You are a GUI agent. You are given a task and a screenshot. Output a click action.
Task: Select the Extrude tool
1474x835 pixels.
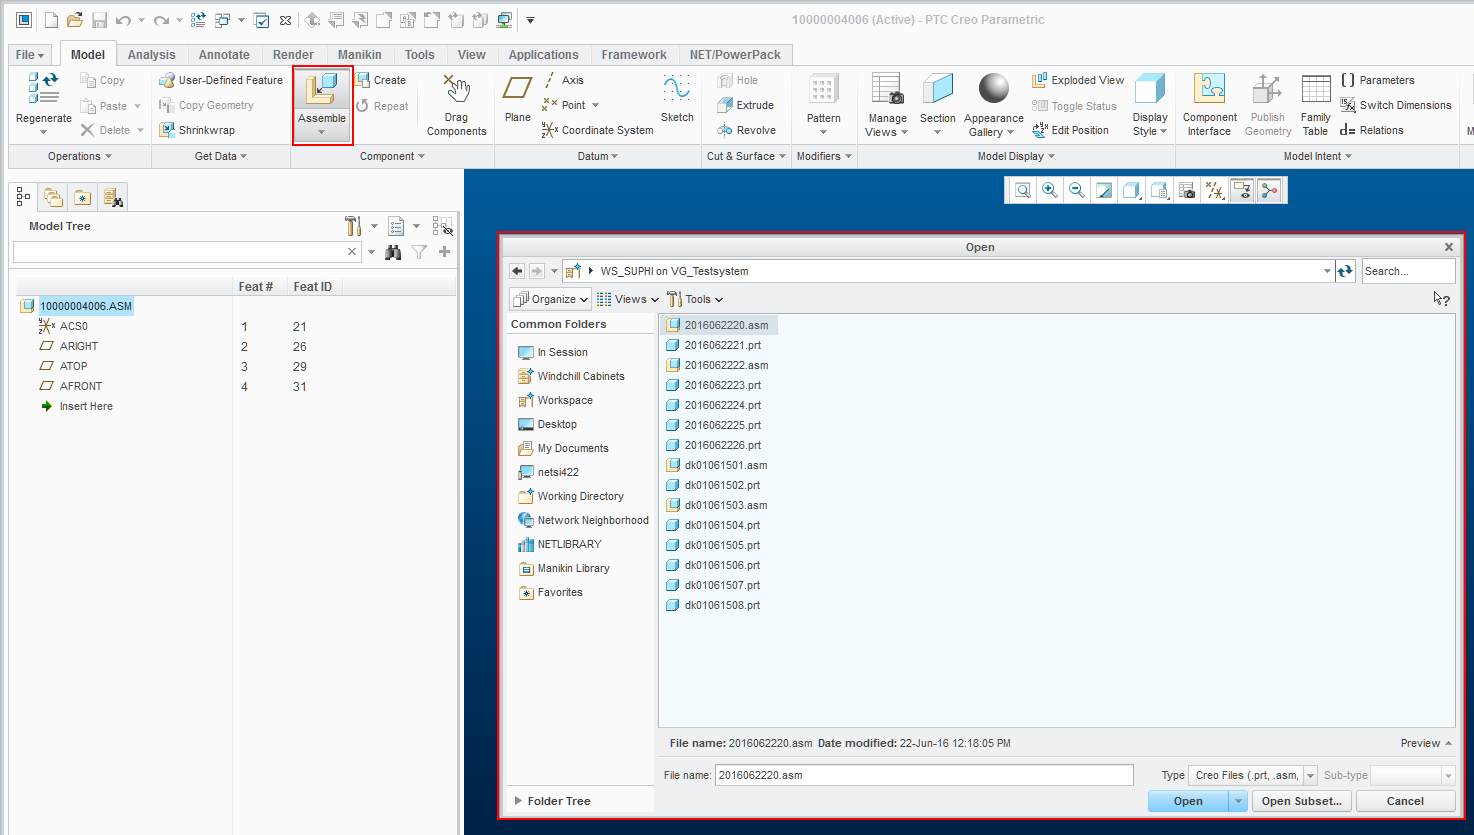(x=746, y=105)
